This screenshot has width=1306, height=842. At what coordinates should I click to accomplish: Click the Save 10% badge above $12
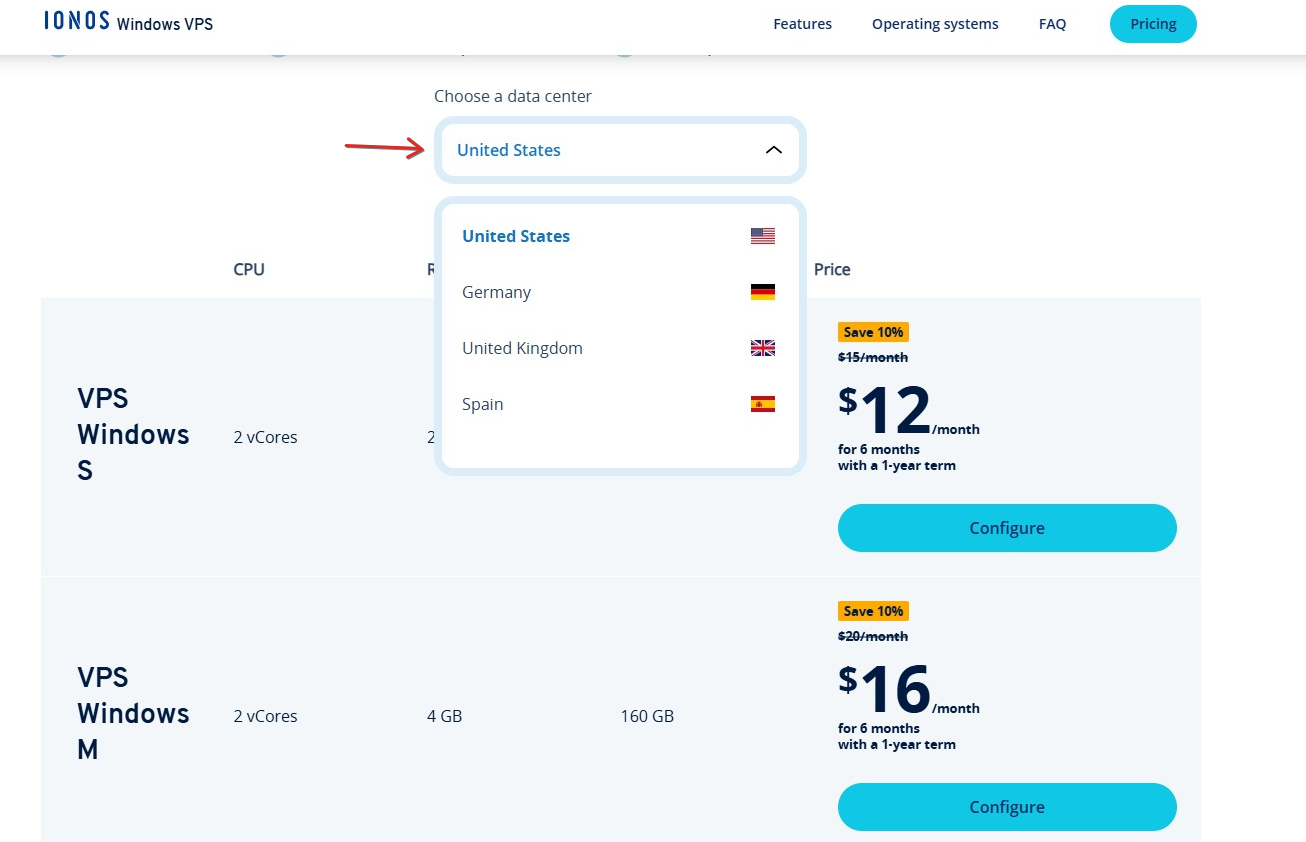click(x=873, y=332)
